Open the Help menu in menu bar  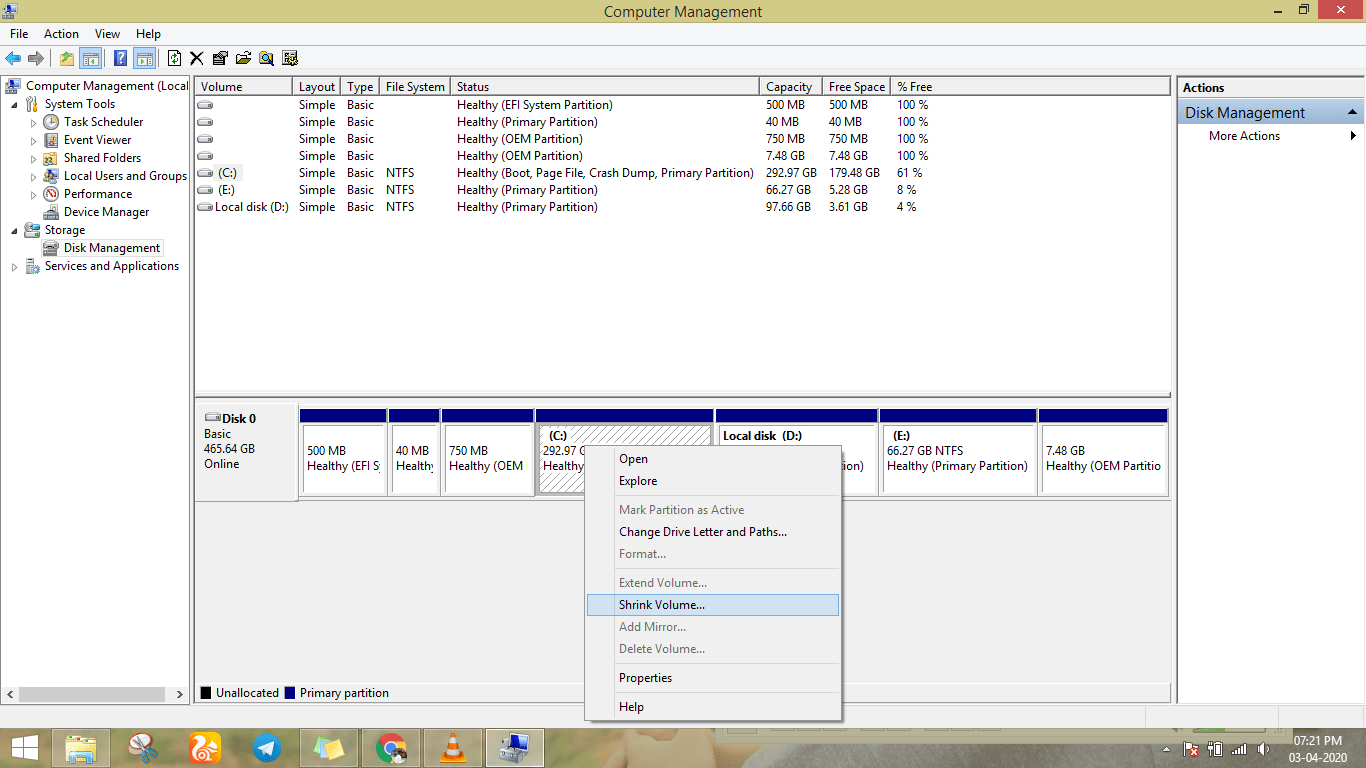point(148,34)
